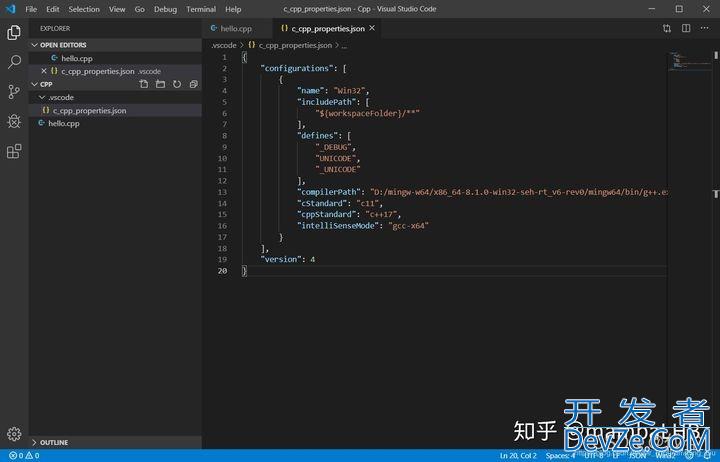Open the editor More Actions ellipsis
The width and height of the screenshot is (720, 462).
704,28
